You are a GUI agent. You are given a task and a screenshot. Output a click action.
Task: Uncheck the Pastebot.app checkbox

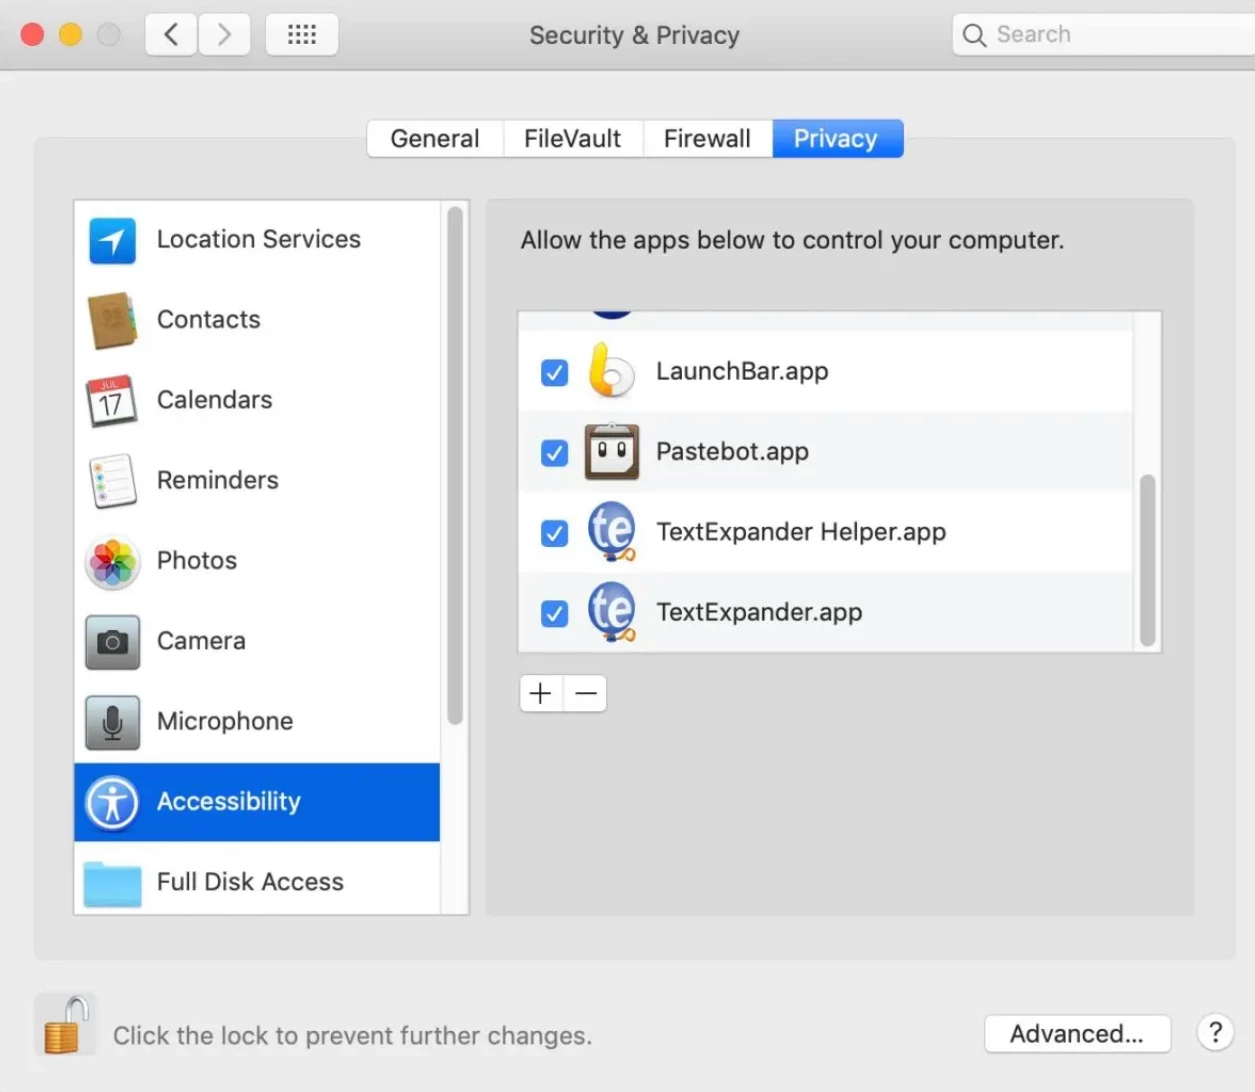(554, 453)
